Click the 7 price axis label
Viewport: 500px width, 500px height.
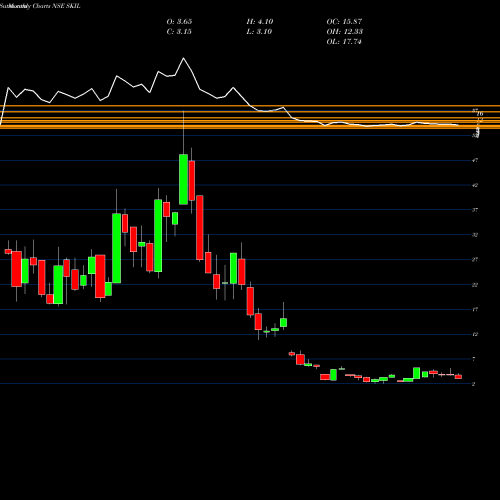[x=474, y=359]
